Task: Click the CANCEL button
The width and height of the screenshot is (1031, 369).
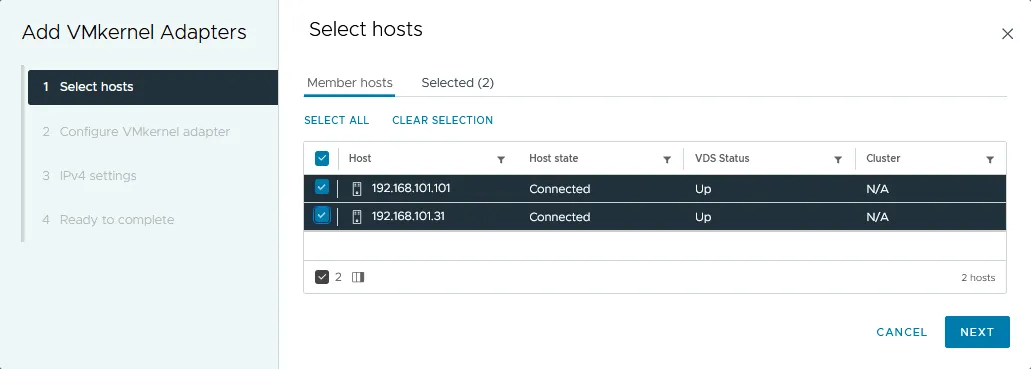Action: [901, 332]
